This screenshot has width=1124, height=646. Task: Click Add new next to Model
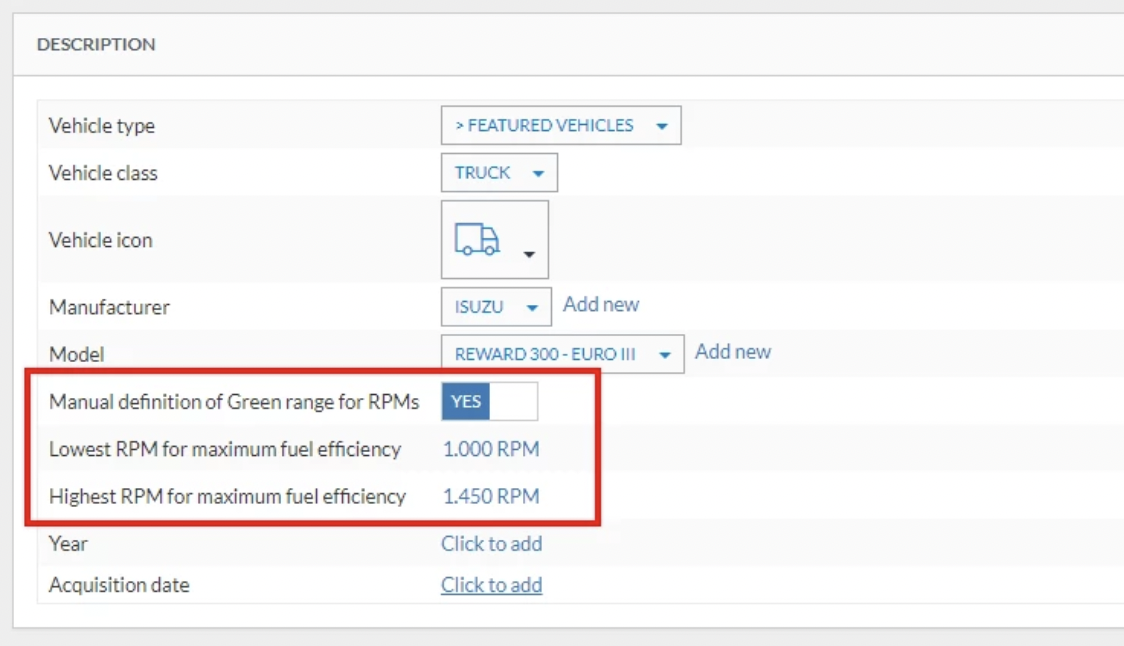pyautogui.click(x=733, y=352)
